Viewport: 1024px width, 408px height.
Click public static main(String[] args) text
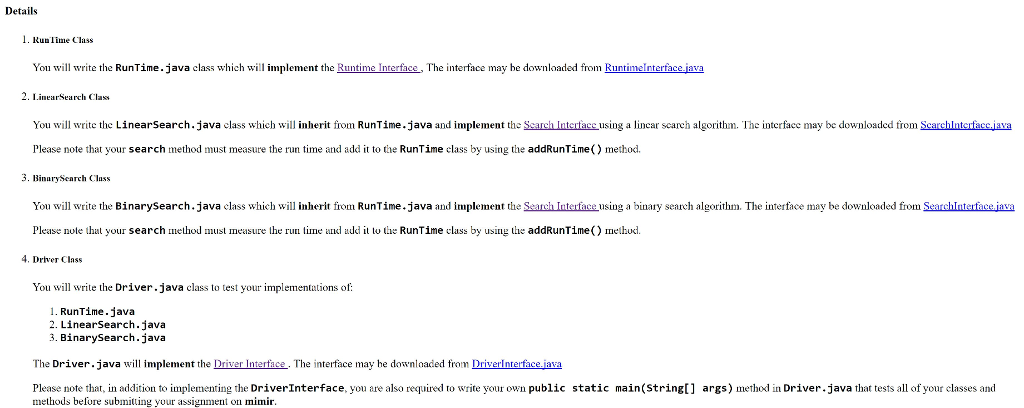coord(631,388)
